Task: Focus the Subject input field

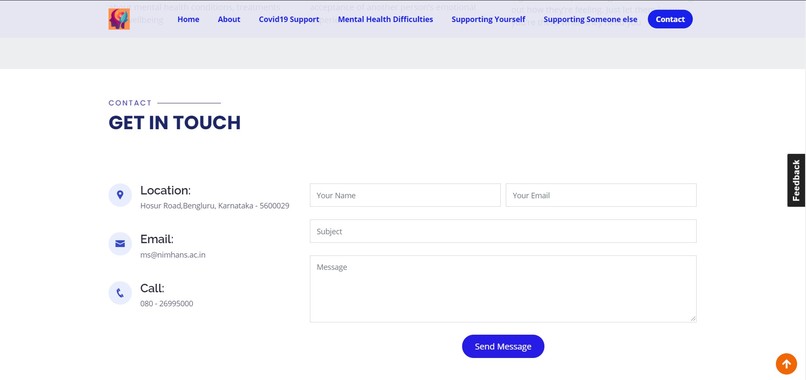Action: (503, 231)
